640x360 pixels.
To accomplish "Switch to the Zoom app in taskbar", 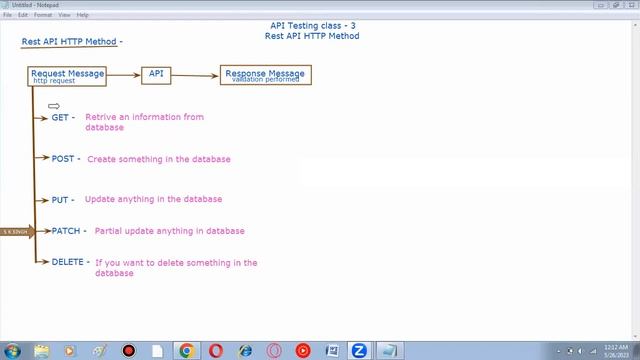I will [359, 351].
